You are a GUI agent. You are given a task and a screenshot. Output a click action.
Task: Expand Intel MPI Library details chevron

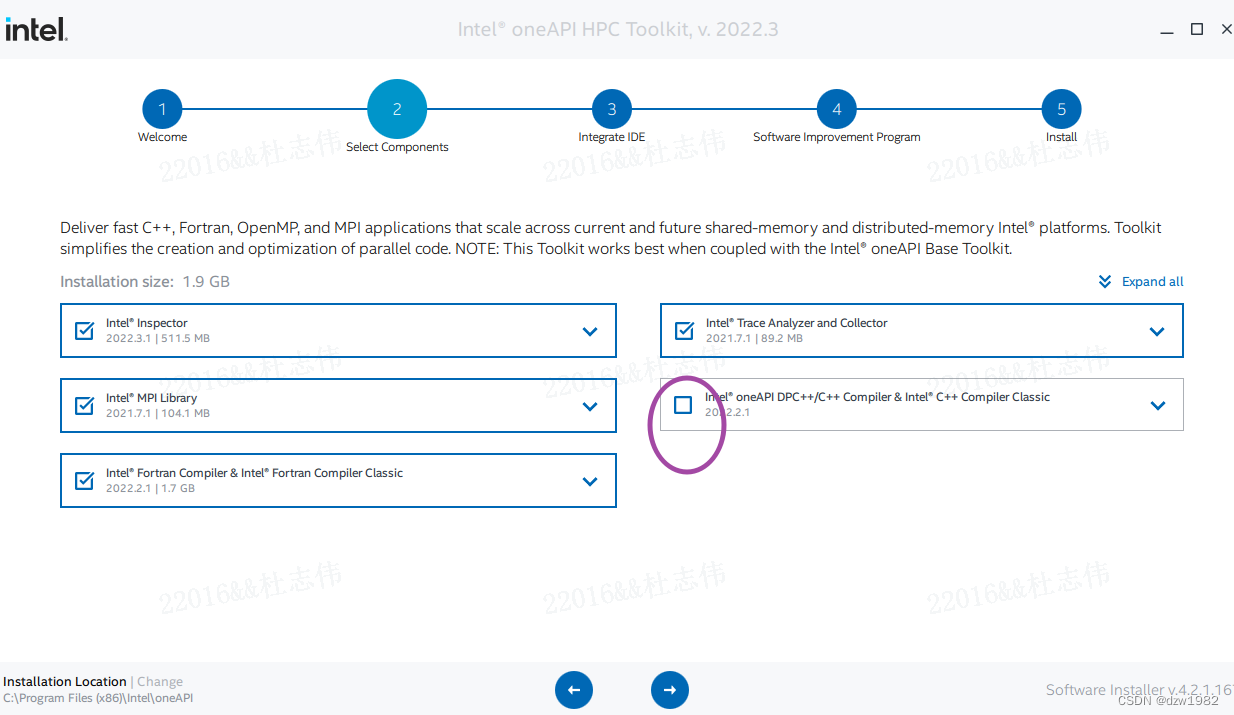[590, 407]
